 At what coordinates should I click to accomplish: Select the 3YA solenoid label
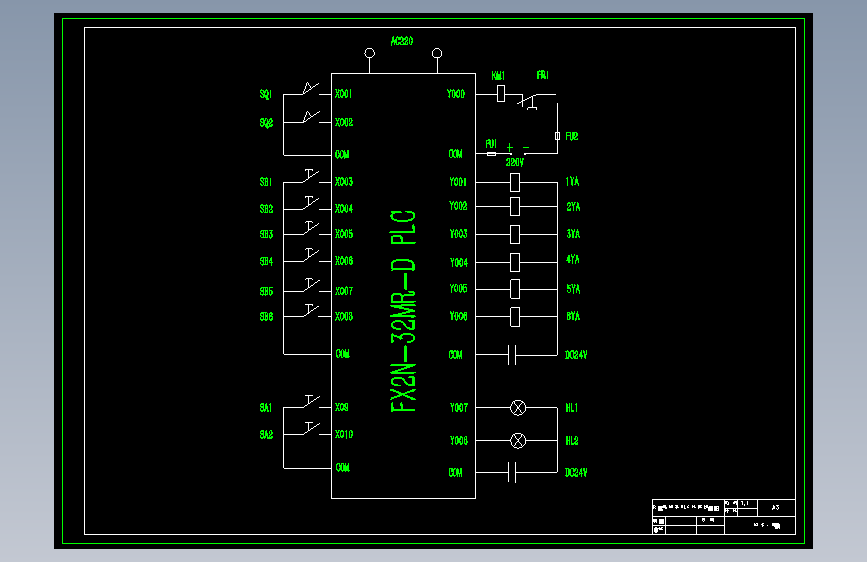(x=573, y=234)
